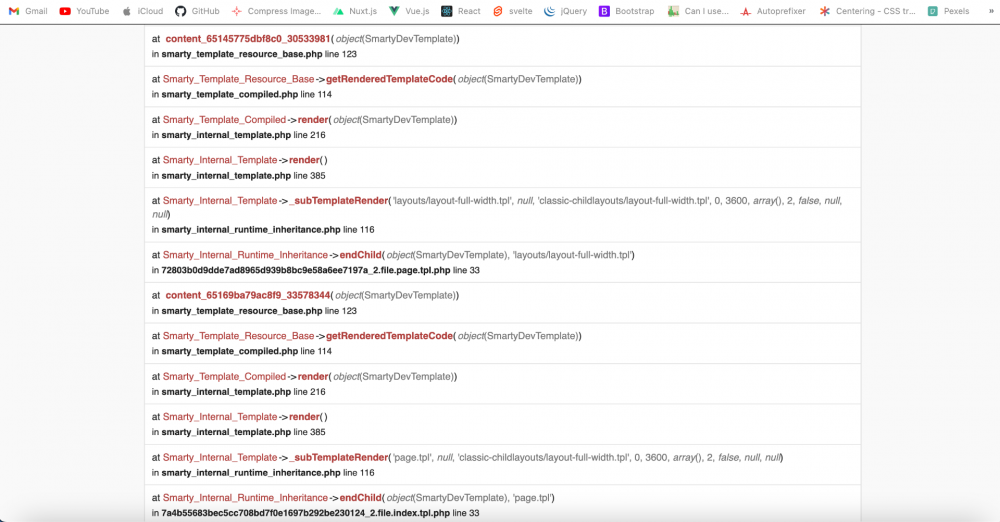Open the YouTube bookmark icon
This screenshot has height=522, width=1000.
[65, 11]
